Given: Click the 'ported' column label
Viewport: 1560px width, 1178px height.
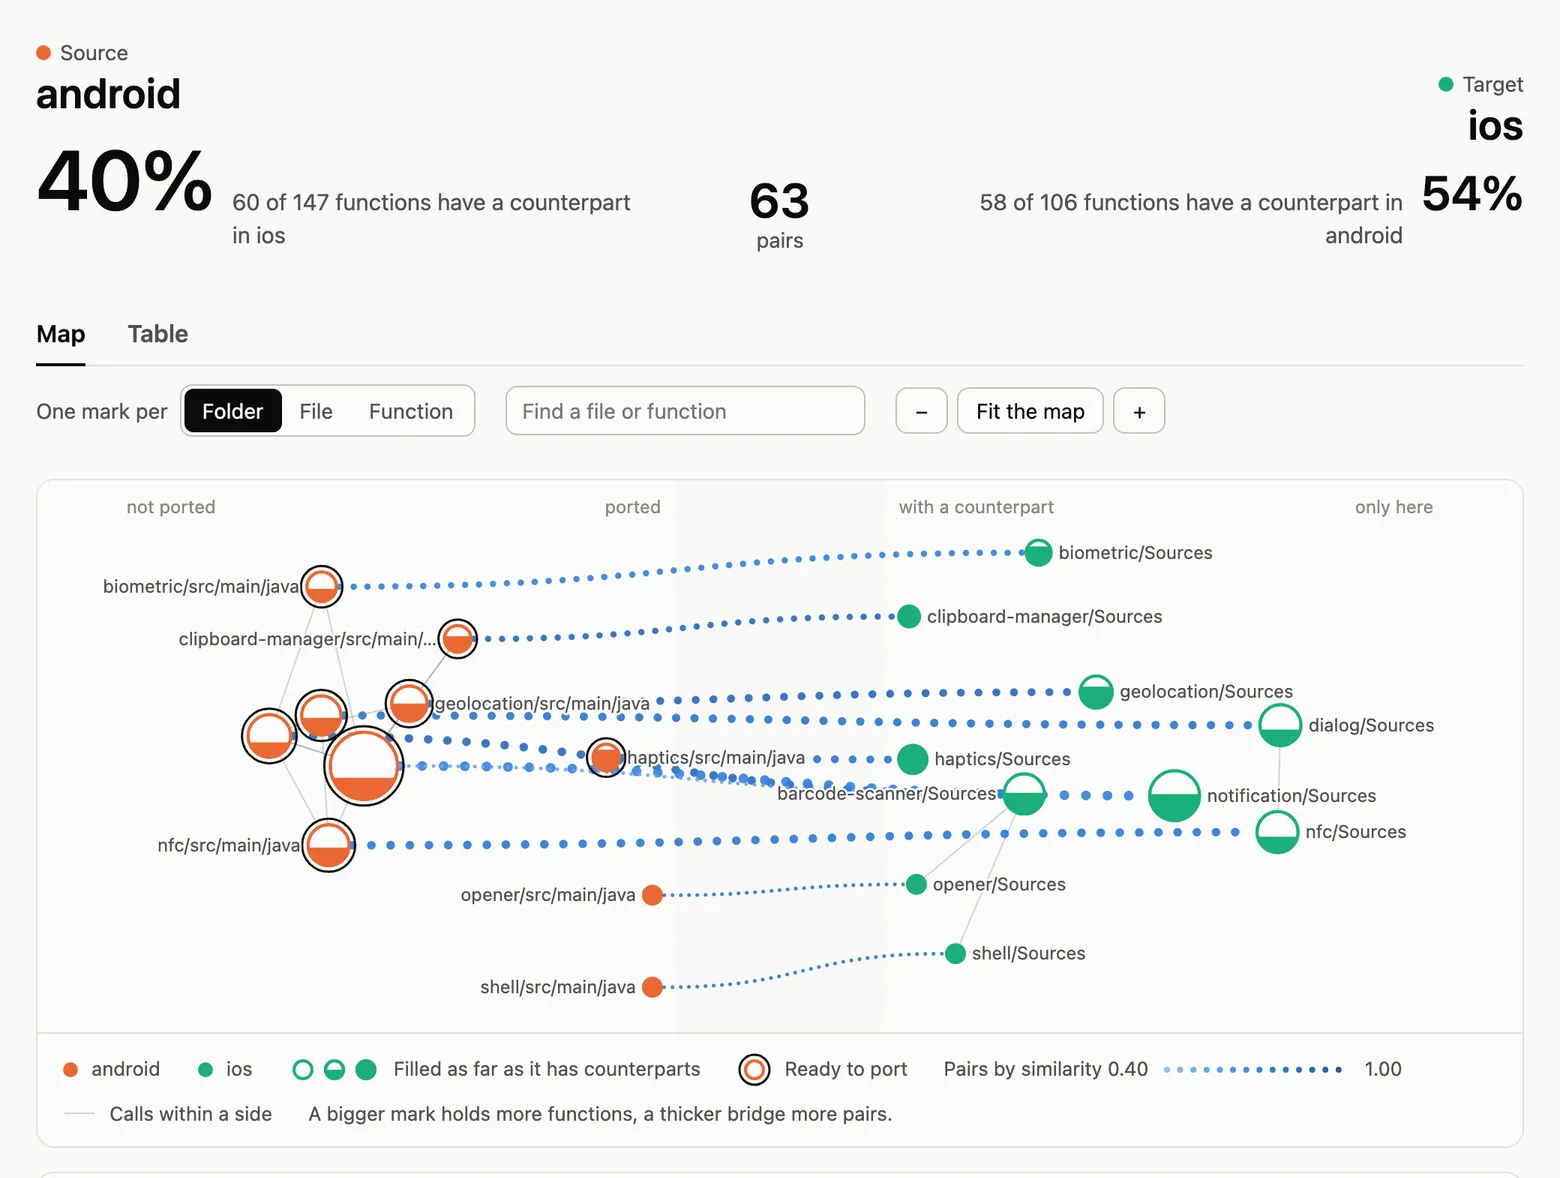Looking at the screenshot, I should click(633, 507).
